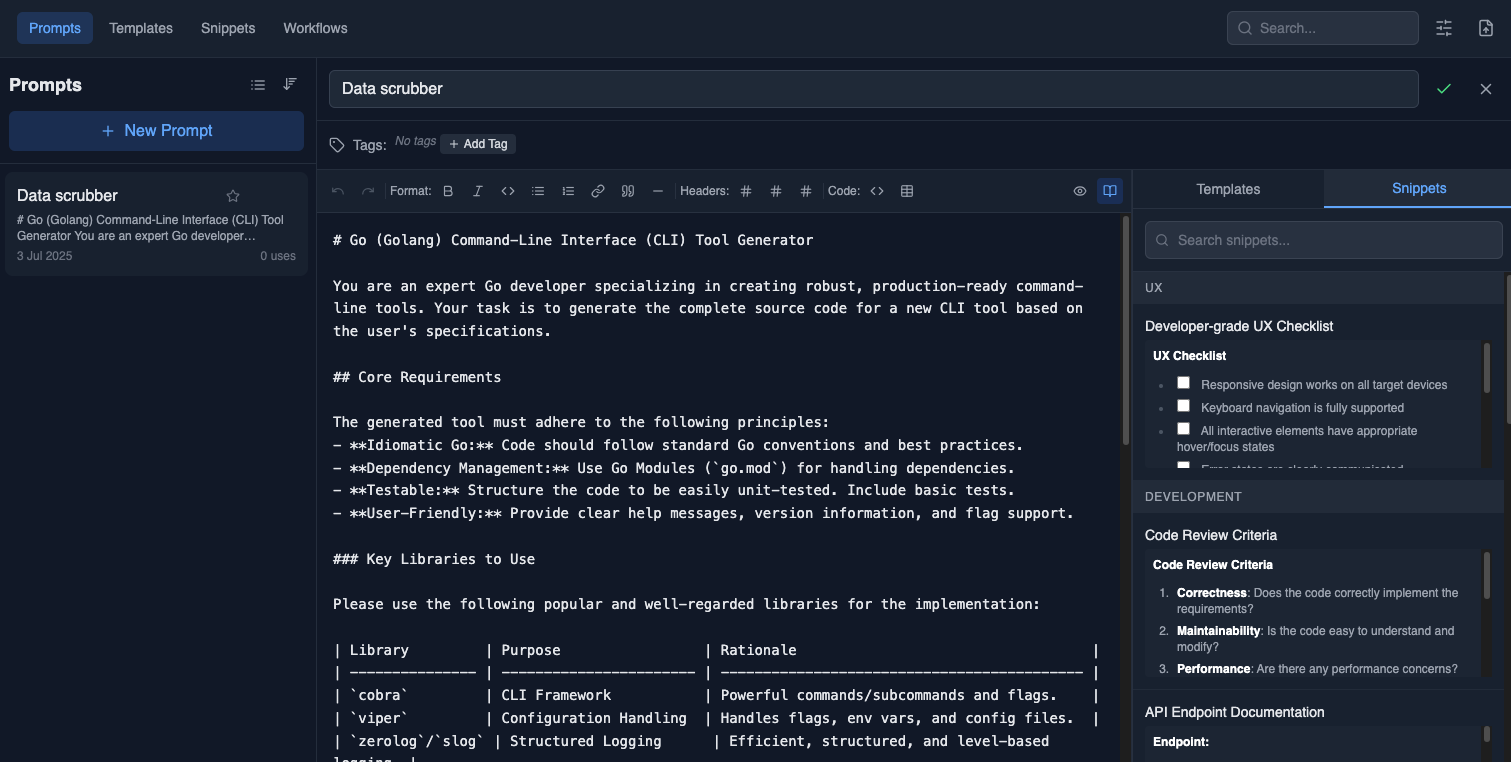
Task: Click the DEVELOPMENT section heading
Action: coord(1193,497)
